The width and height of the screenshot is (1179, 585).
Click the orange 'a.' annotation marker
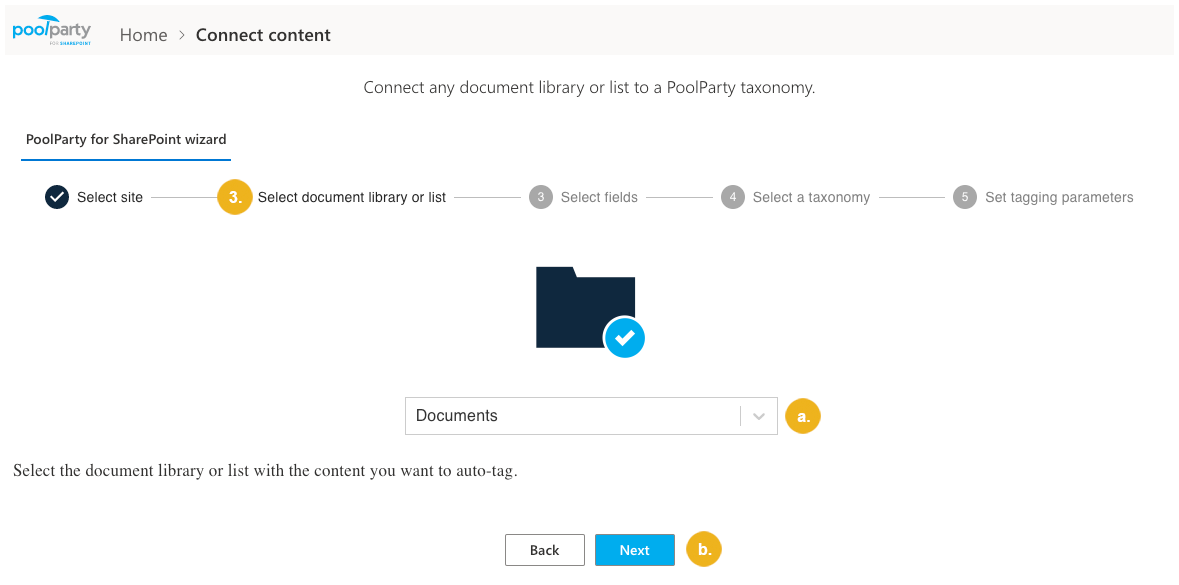click(x=803, y=415)
